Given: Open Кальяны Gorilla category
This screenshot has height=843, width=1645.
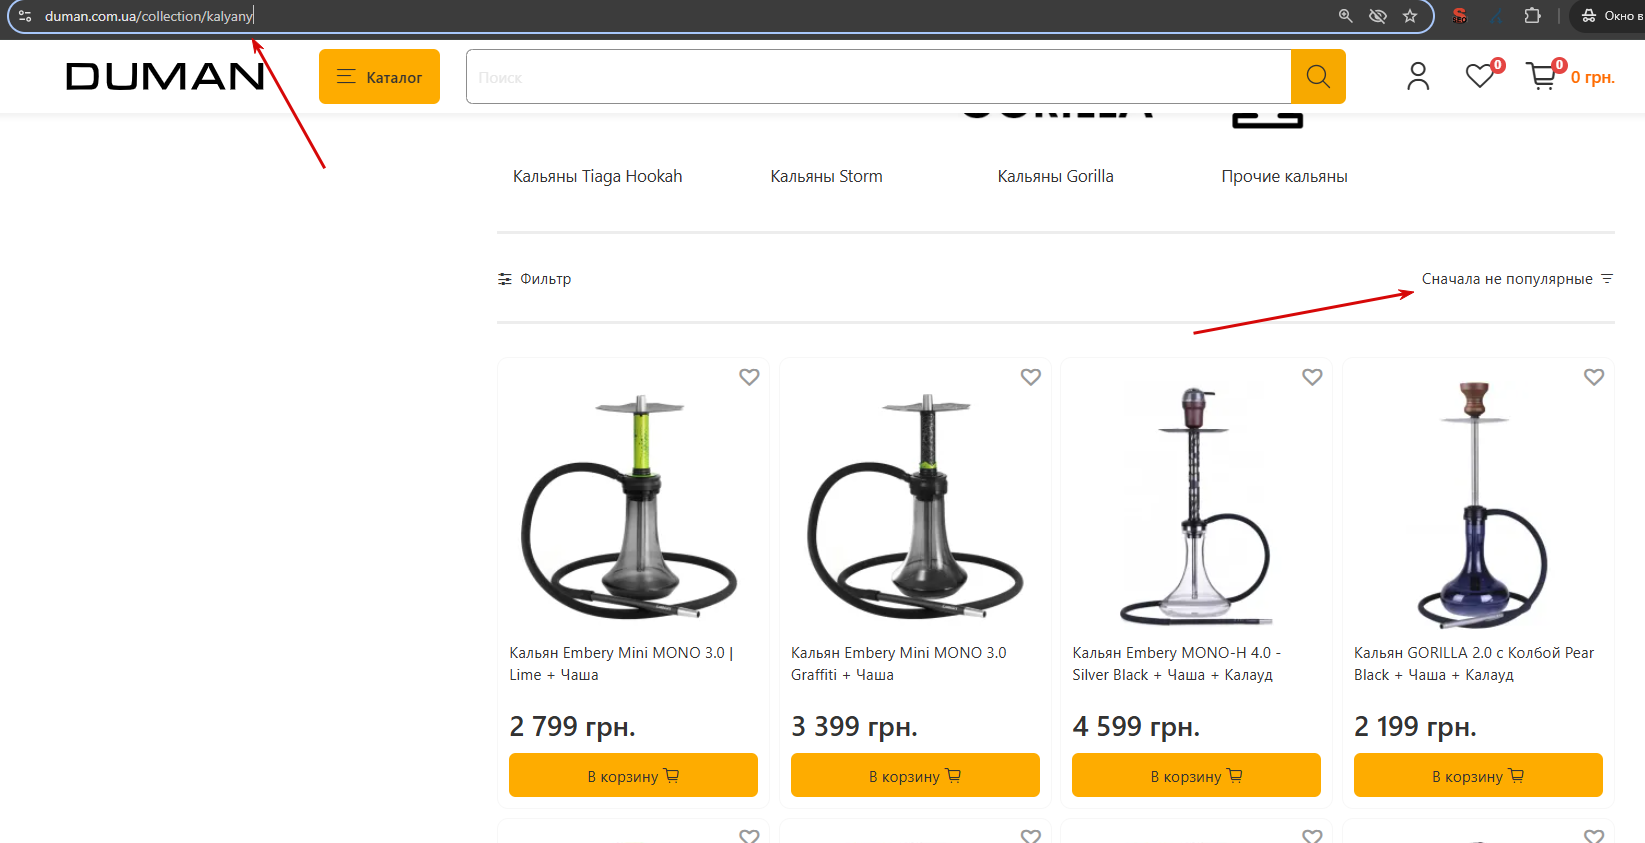Looking at the screenshot, I should [1055, 176].
